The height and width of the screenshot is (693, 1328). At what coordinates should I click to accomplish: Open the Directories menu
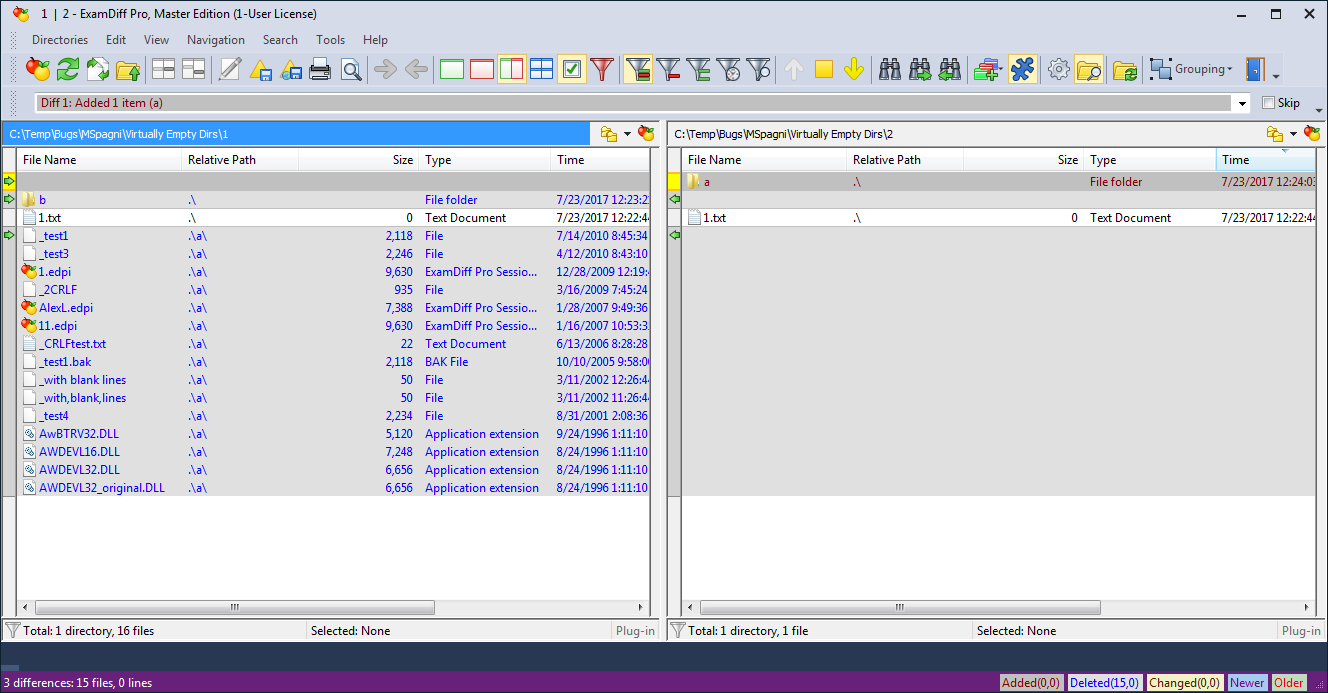pos(60,40)
